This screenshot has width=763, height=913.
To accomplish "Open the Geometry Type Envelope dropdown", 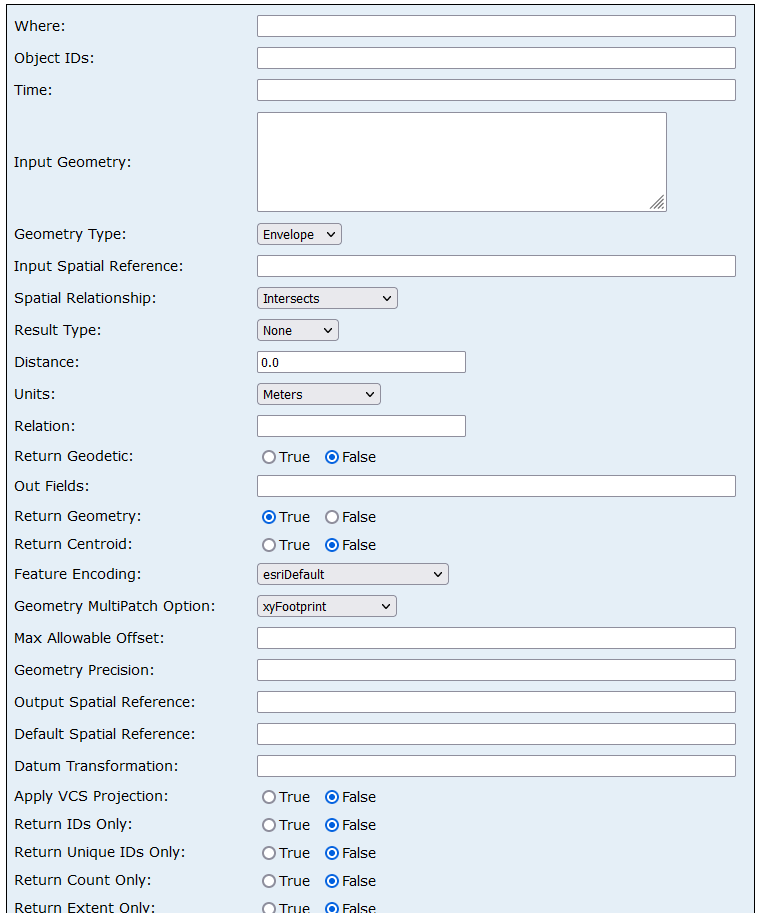I will [x=299, y=234].
